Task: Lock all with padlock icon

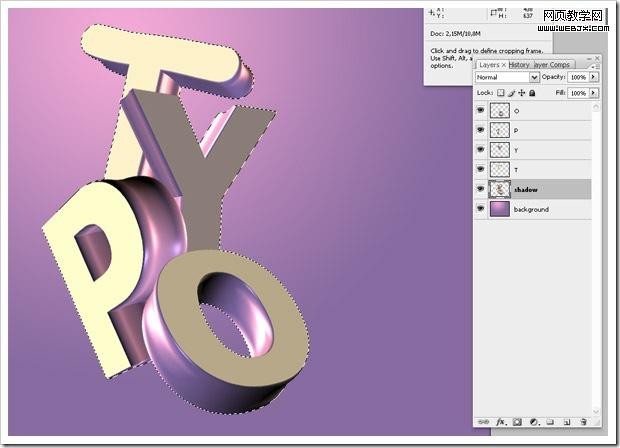Action: click(532, 93)
